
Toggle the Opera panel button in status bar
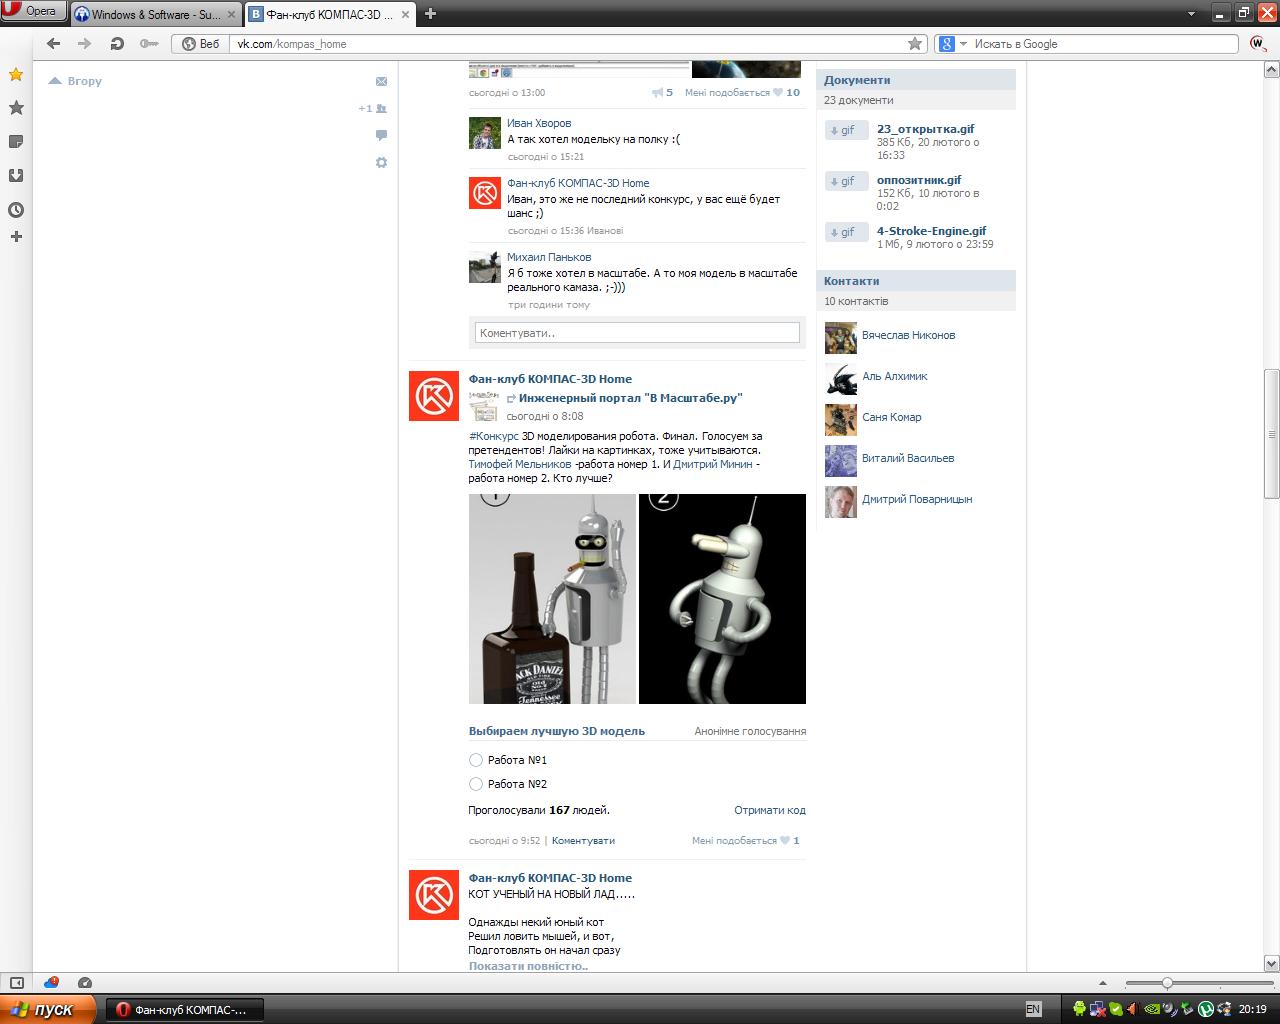click(17, 983)
